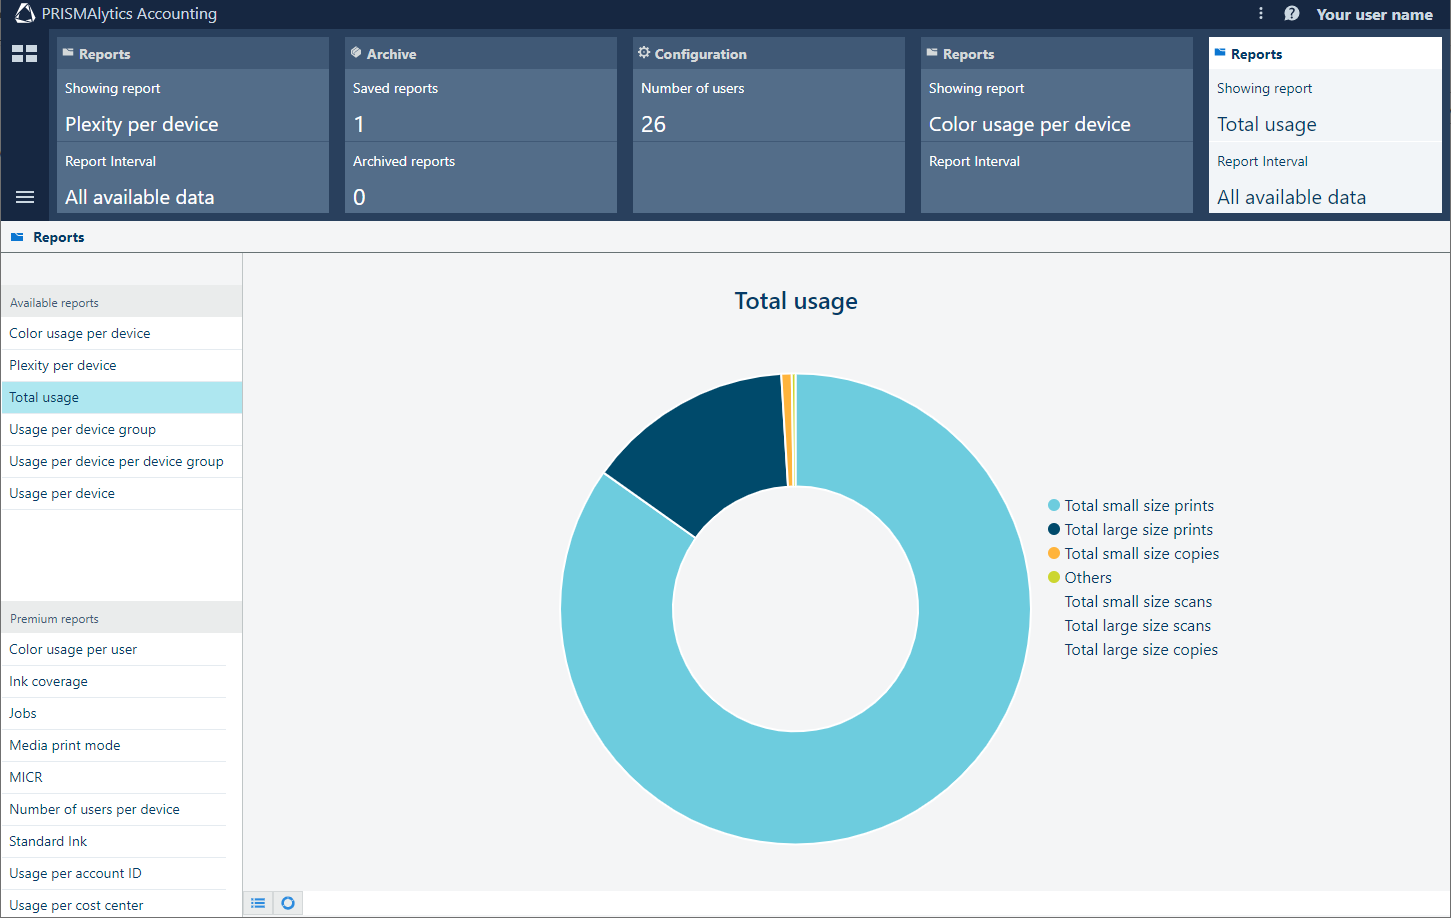
Task: Select the Ink coverage premium report
Action: [48, 681]
